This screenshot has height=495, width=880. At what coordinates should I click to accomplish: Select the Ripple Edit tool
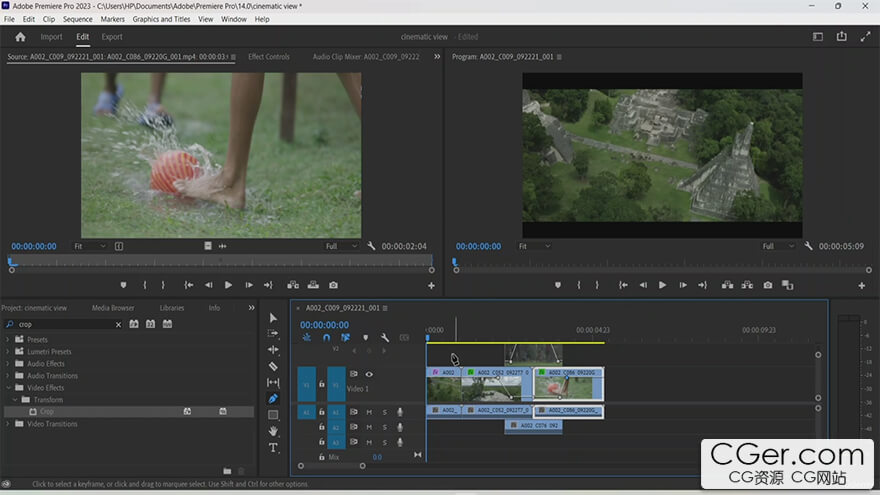(273, 350)
